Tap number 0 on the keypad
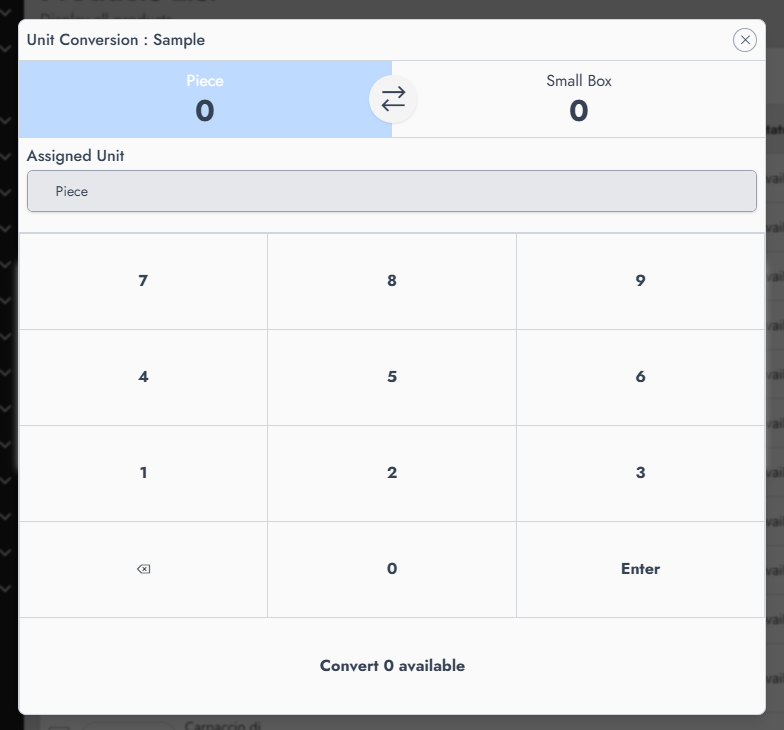This screenshot has width=784, height=730. coord(392,569)
